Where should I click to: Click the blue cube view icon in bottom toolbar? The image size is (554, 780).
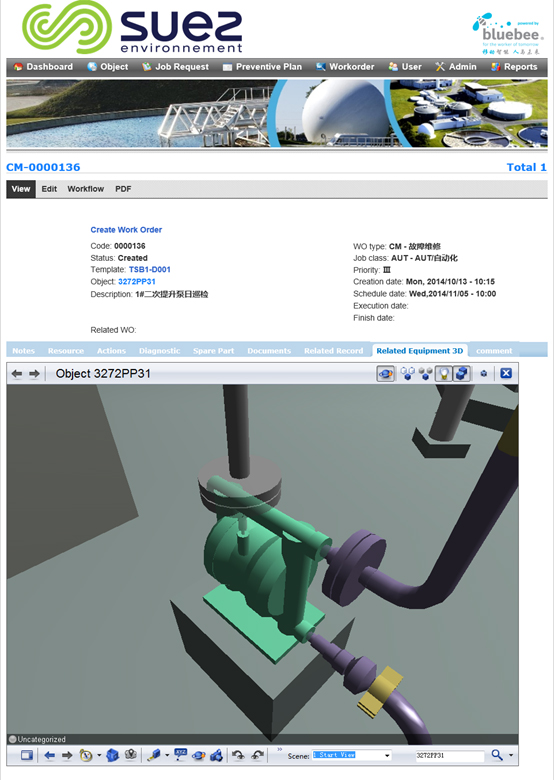click(x=113, y=755)
